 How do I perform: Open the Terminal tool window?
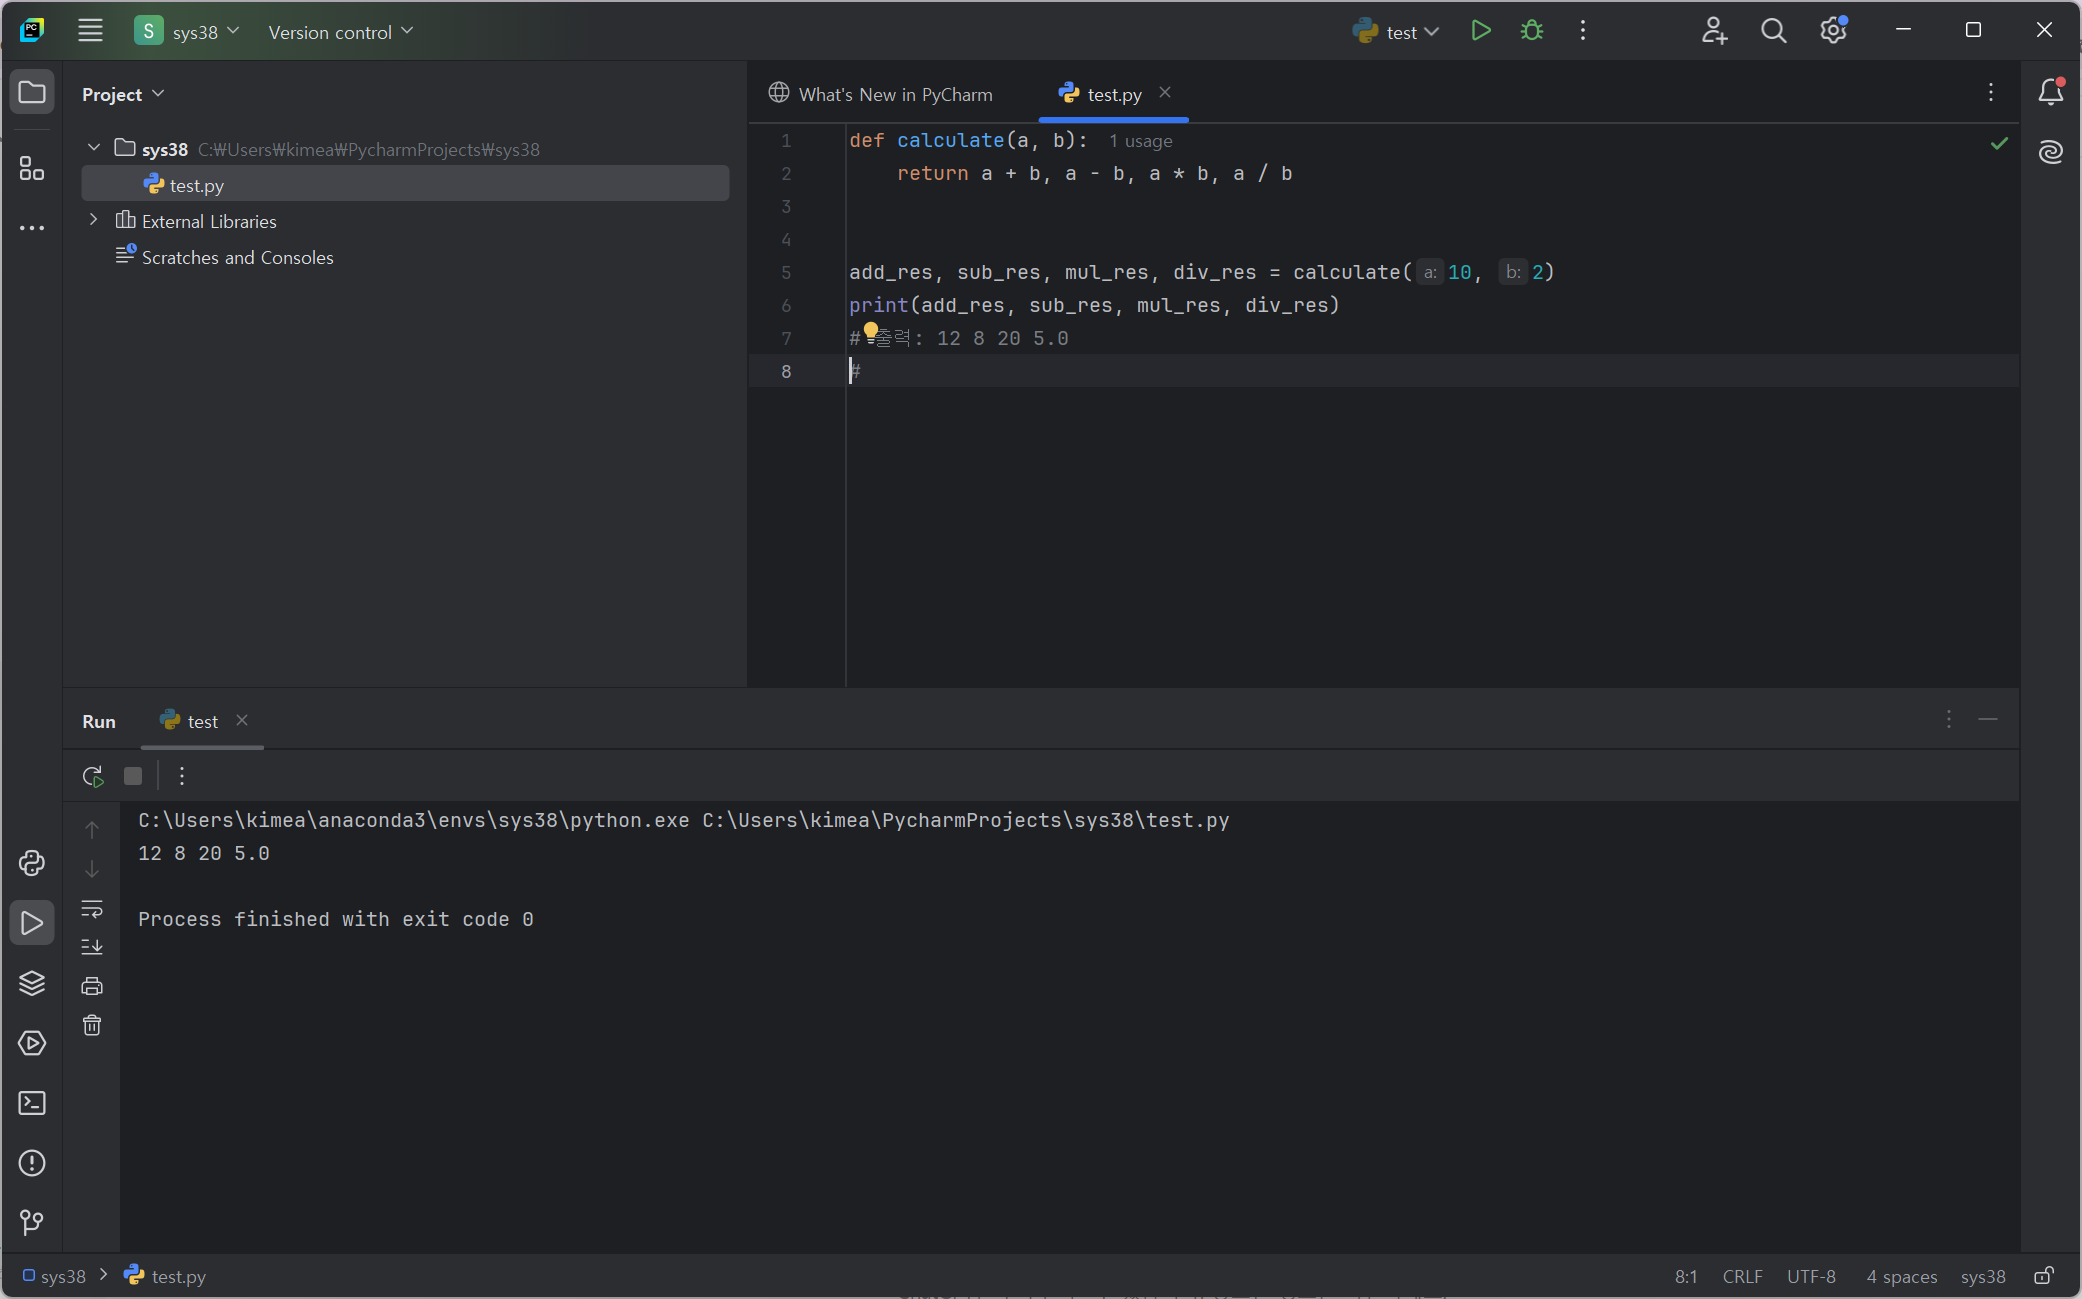point(32,1103)
